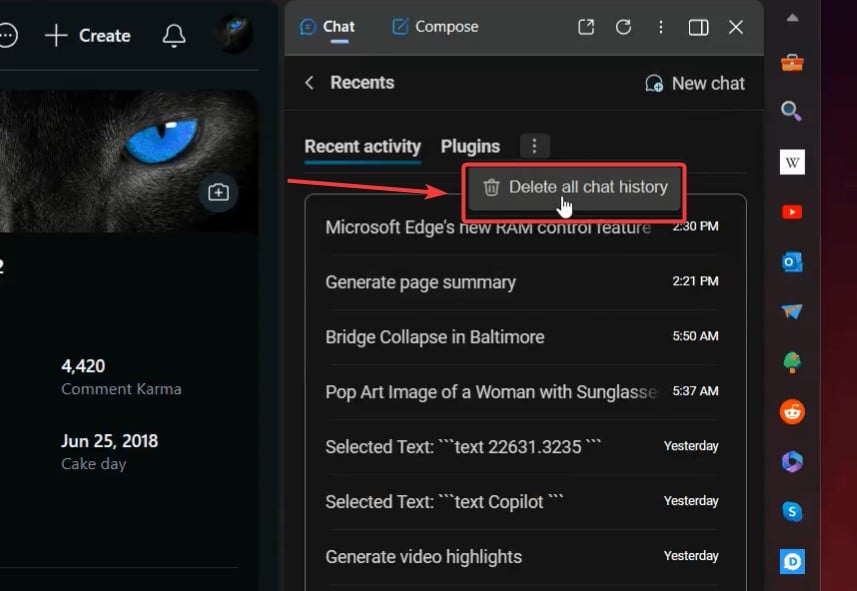Open Microsoft 365 from the sidebar
The height and width of the screenshot is (591, 857).
[x=792, y=462]
